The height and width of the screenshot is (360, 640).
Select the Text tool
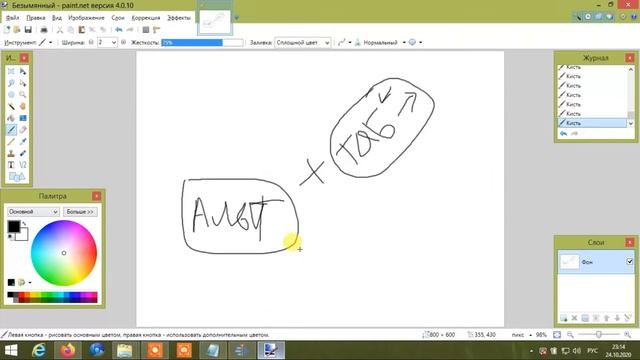[x=11, y=165]
